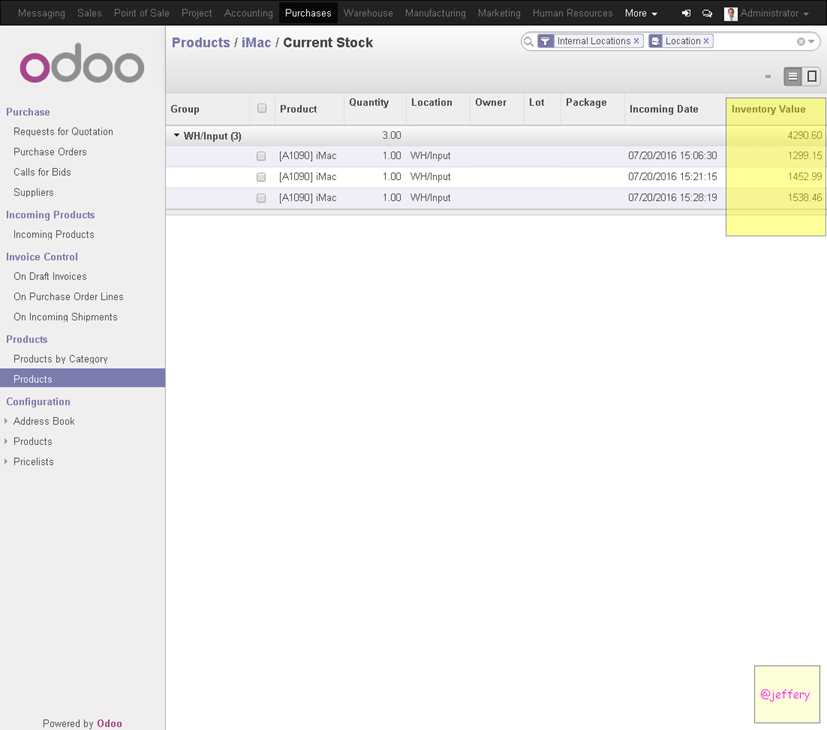Open the Human Resources menu
This screenshot has height=730, width=827.
572,13
